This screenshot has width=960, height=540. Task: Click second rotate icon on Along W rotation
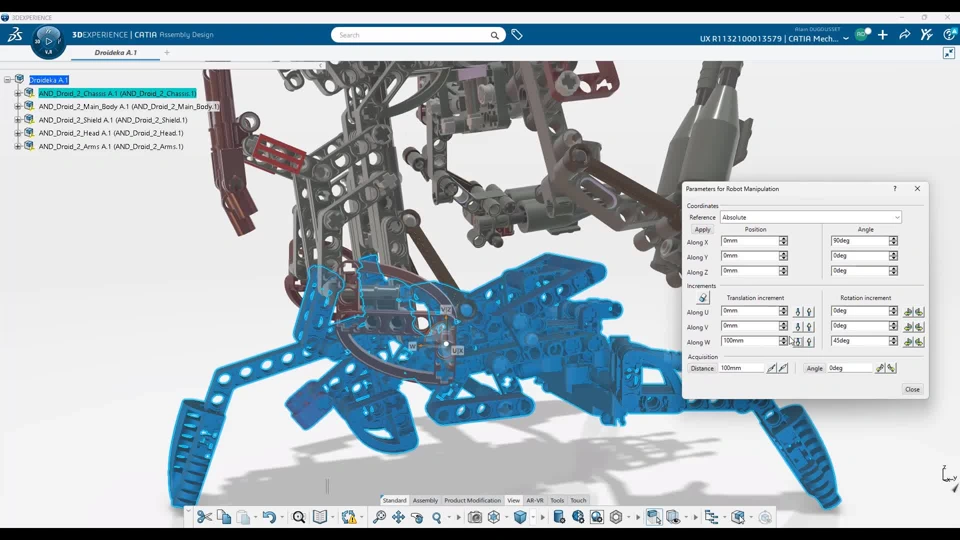[918, 342]
